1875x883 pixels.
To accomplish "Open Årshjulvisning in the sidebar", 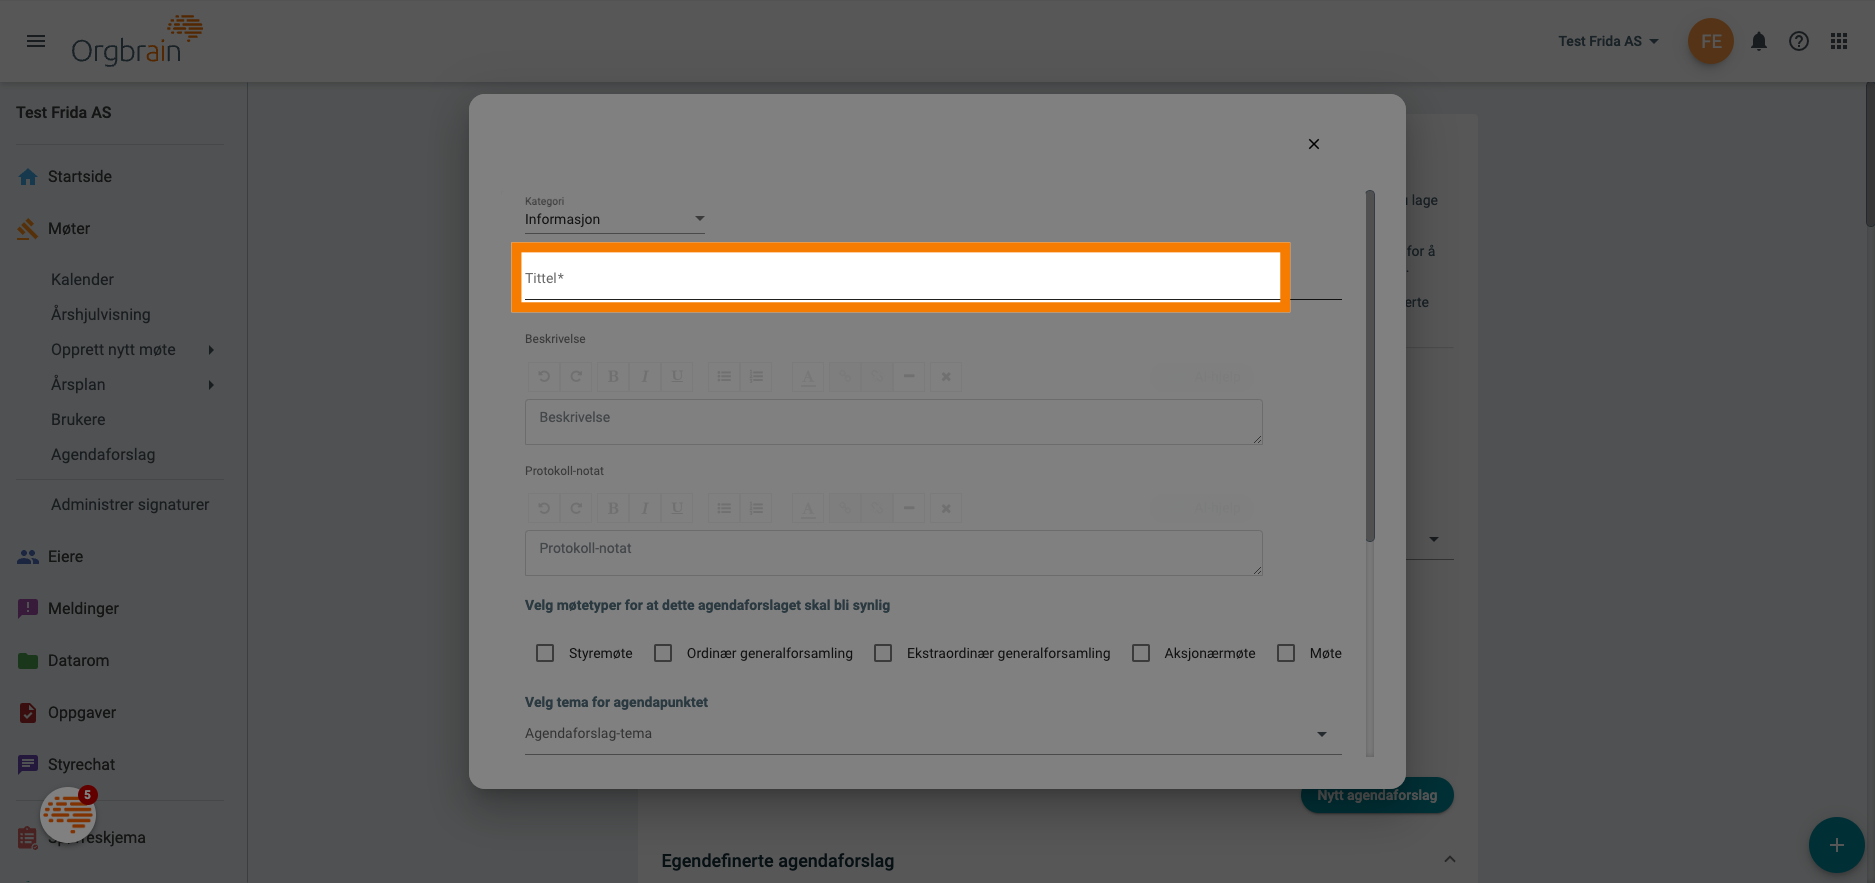I will [x=101, y=315].
